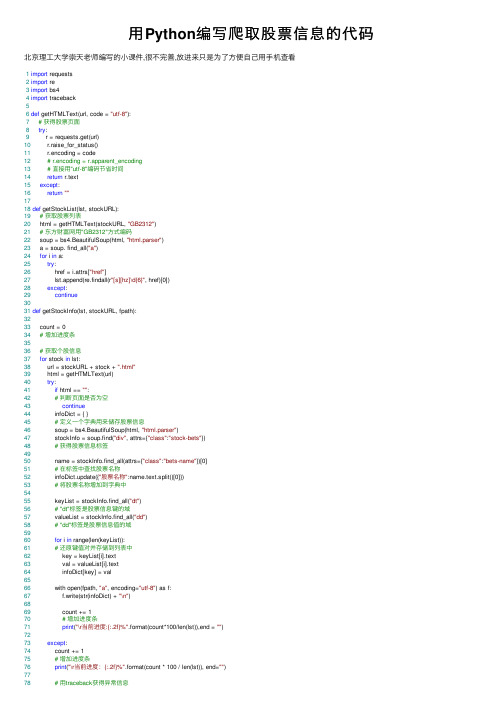Click the comment containing "utf-8" on line 13
Viewport: 504px width, 713px height.
(85, 169)
